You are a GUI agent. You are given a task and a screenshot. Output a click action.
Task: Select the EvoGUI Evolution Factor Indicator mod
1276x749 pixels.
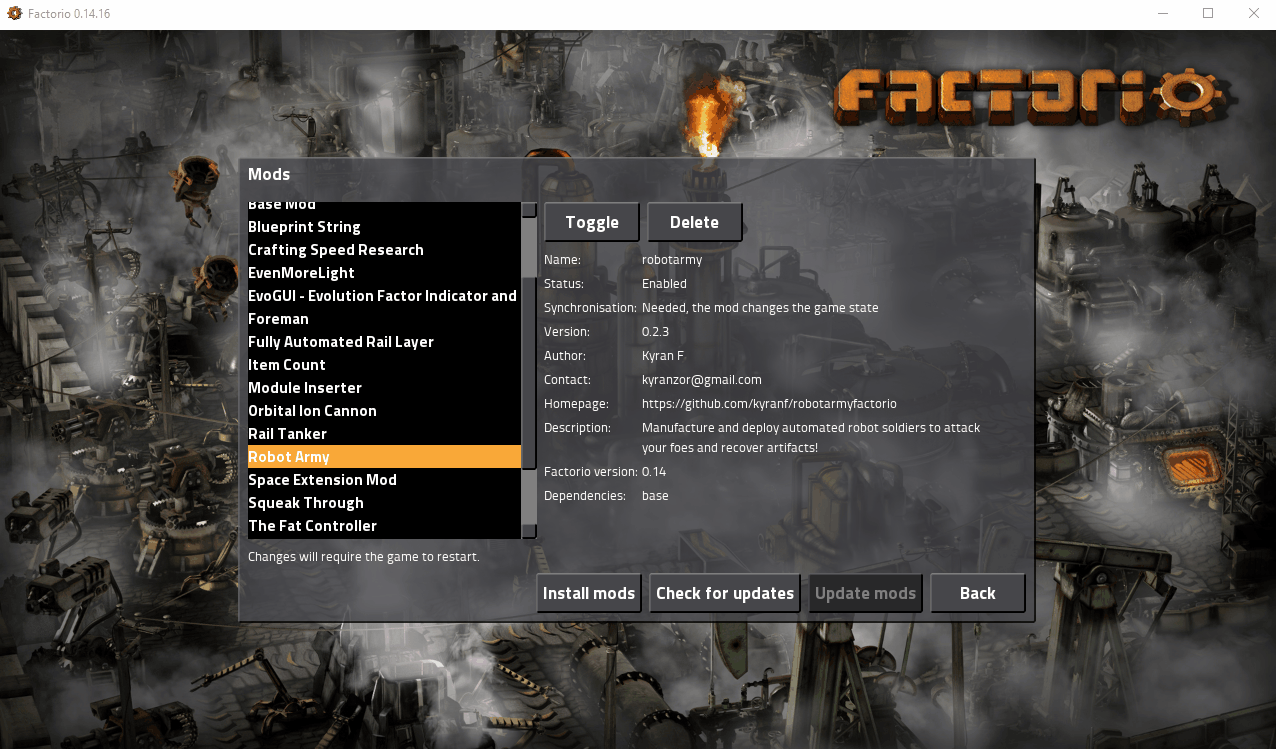click(382, 296)
